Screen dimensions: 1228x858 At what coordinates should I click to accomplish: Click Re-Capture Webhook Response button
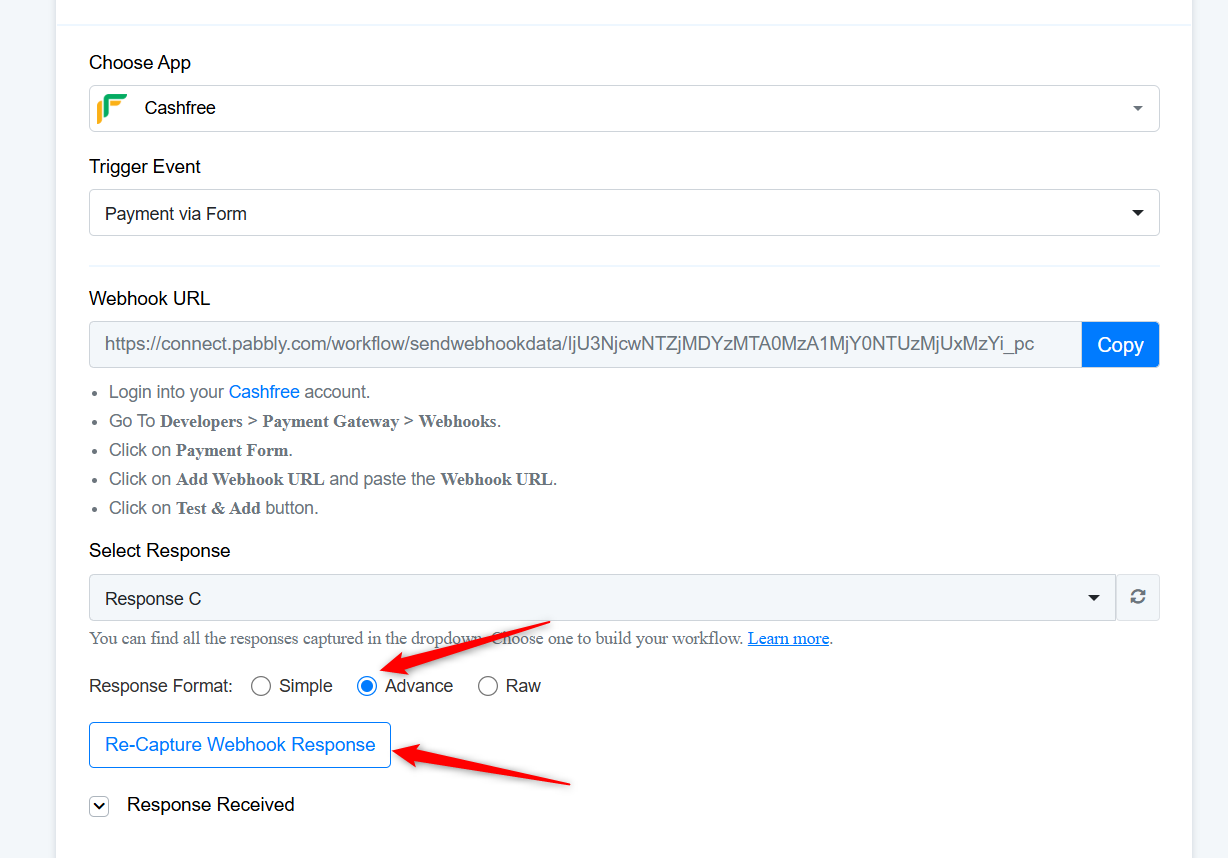tap(240, 745)
